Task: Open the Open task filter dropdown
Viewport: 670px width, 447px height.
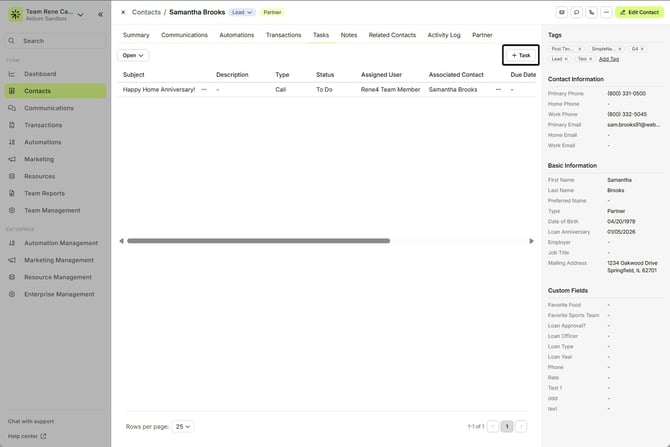Action: click(133, 56)
